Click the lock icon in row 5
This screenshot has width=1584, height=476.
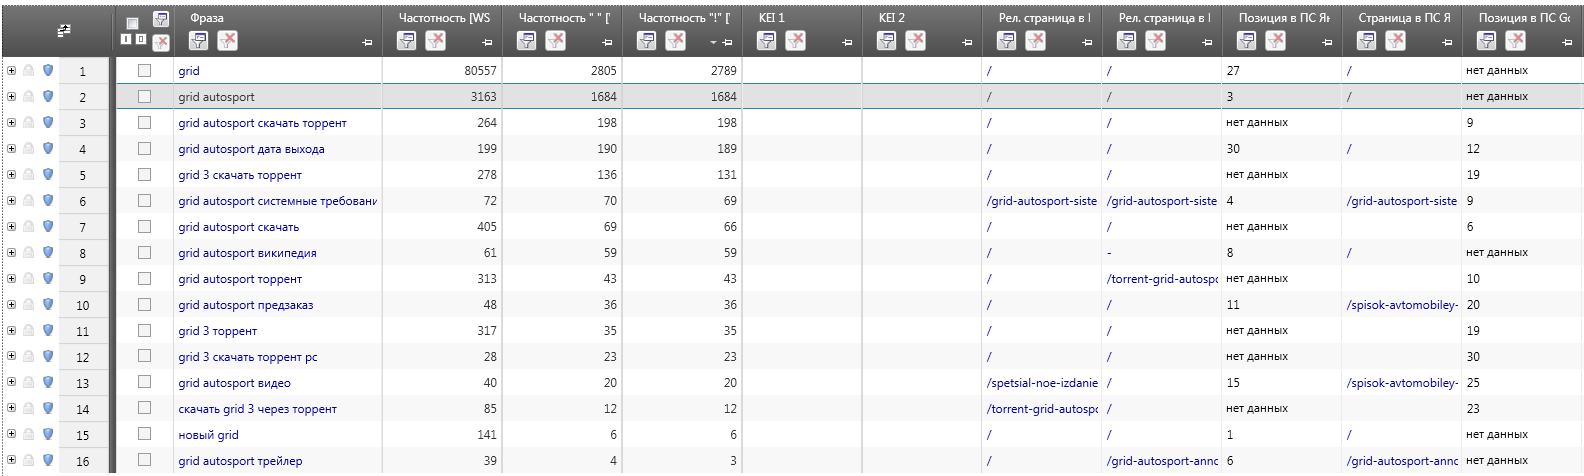pos(29,174)
